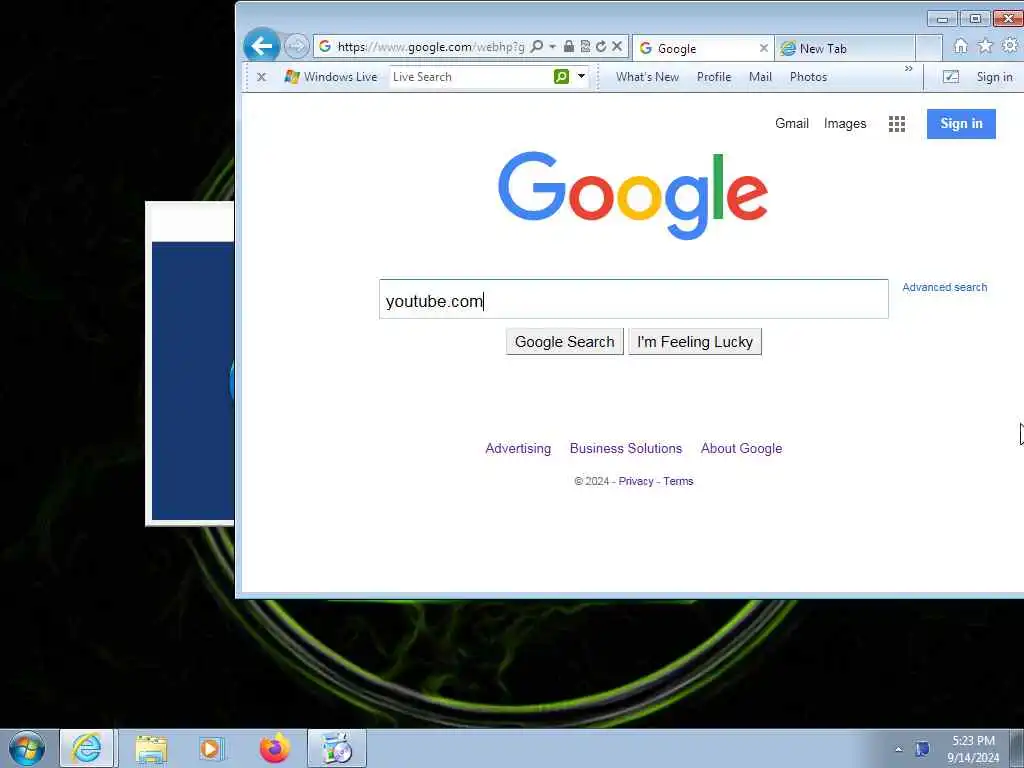Open Windows Explorer from the taskbar
The height and width of the screenshot is (768, 1024).
point(152,749)
